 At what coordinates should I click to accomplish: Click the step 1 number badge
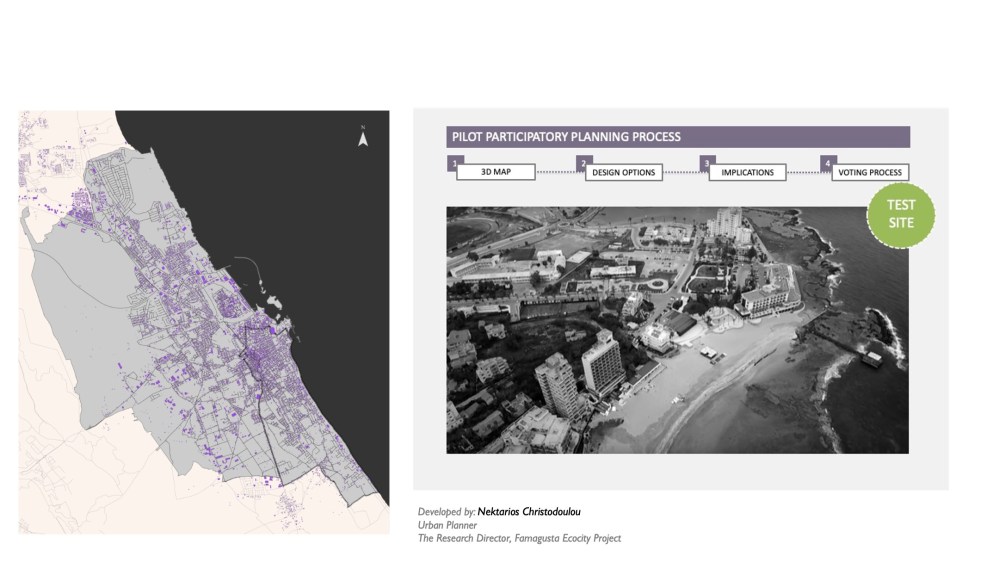click(453, 162)
